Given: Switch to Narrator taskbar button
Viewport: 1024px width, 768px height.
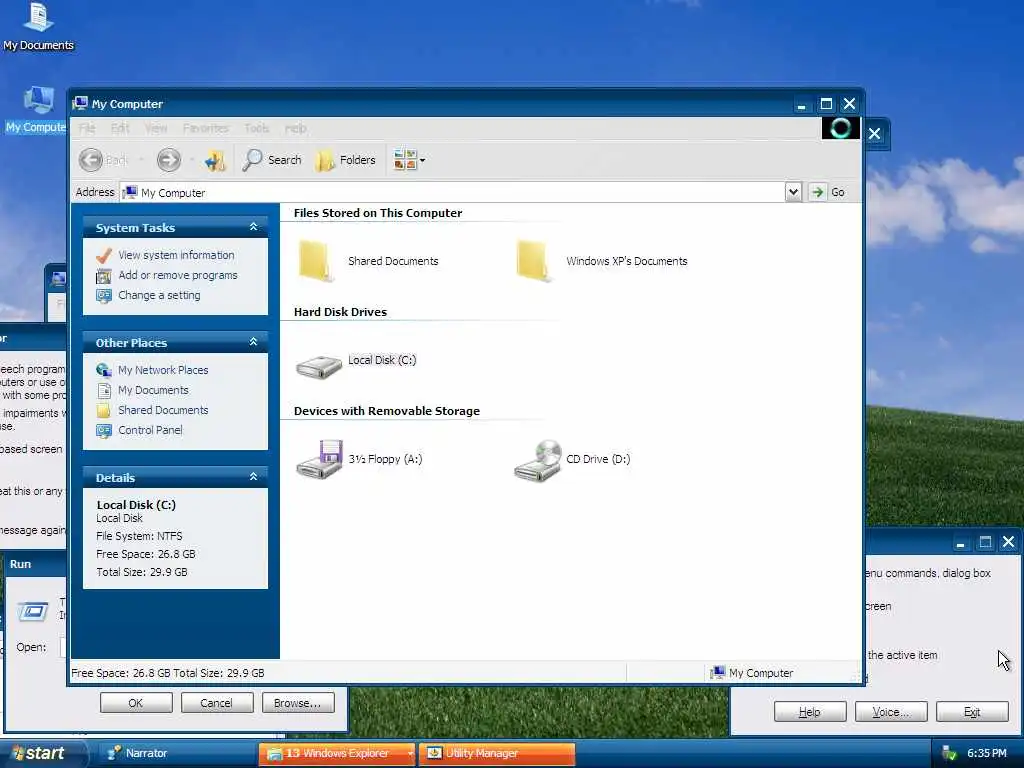Looking at the screenshot, I should pyautogui.click(x=176, y=754).
